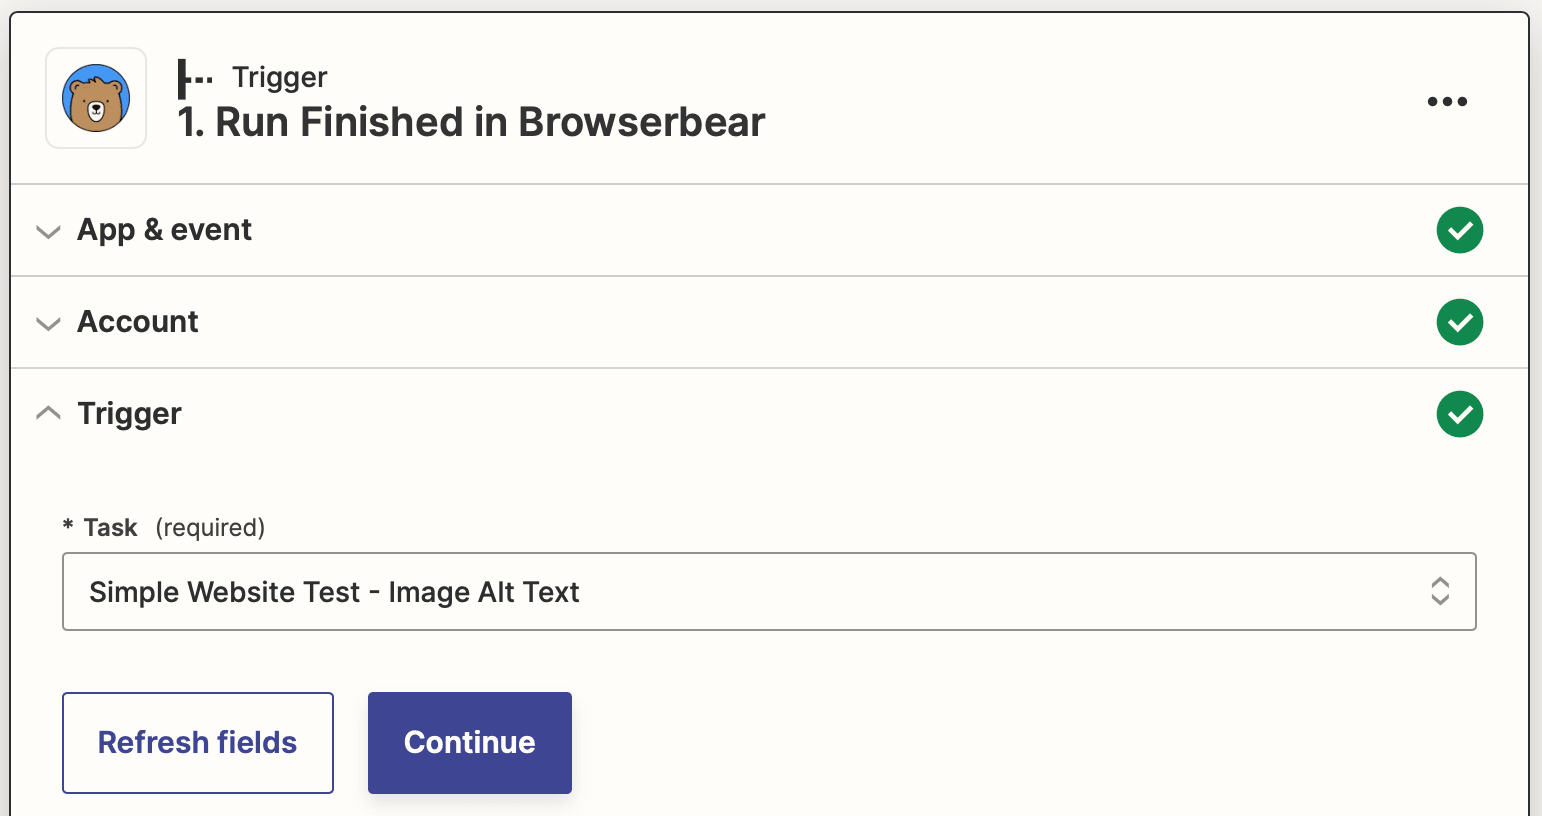Expand the App & event chevron
The height and width of the screenshot is (816, 1542).
click(x=48, y=231)
